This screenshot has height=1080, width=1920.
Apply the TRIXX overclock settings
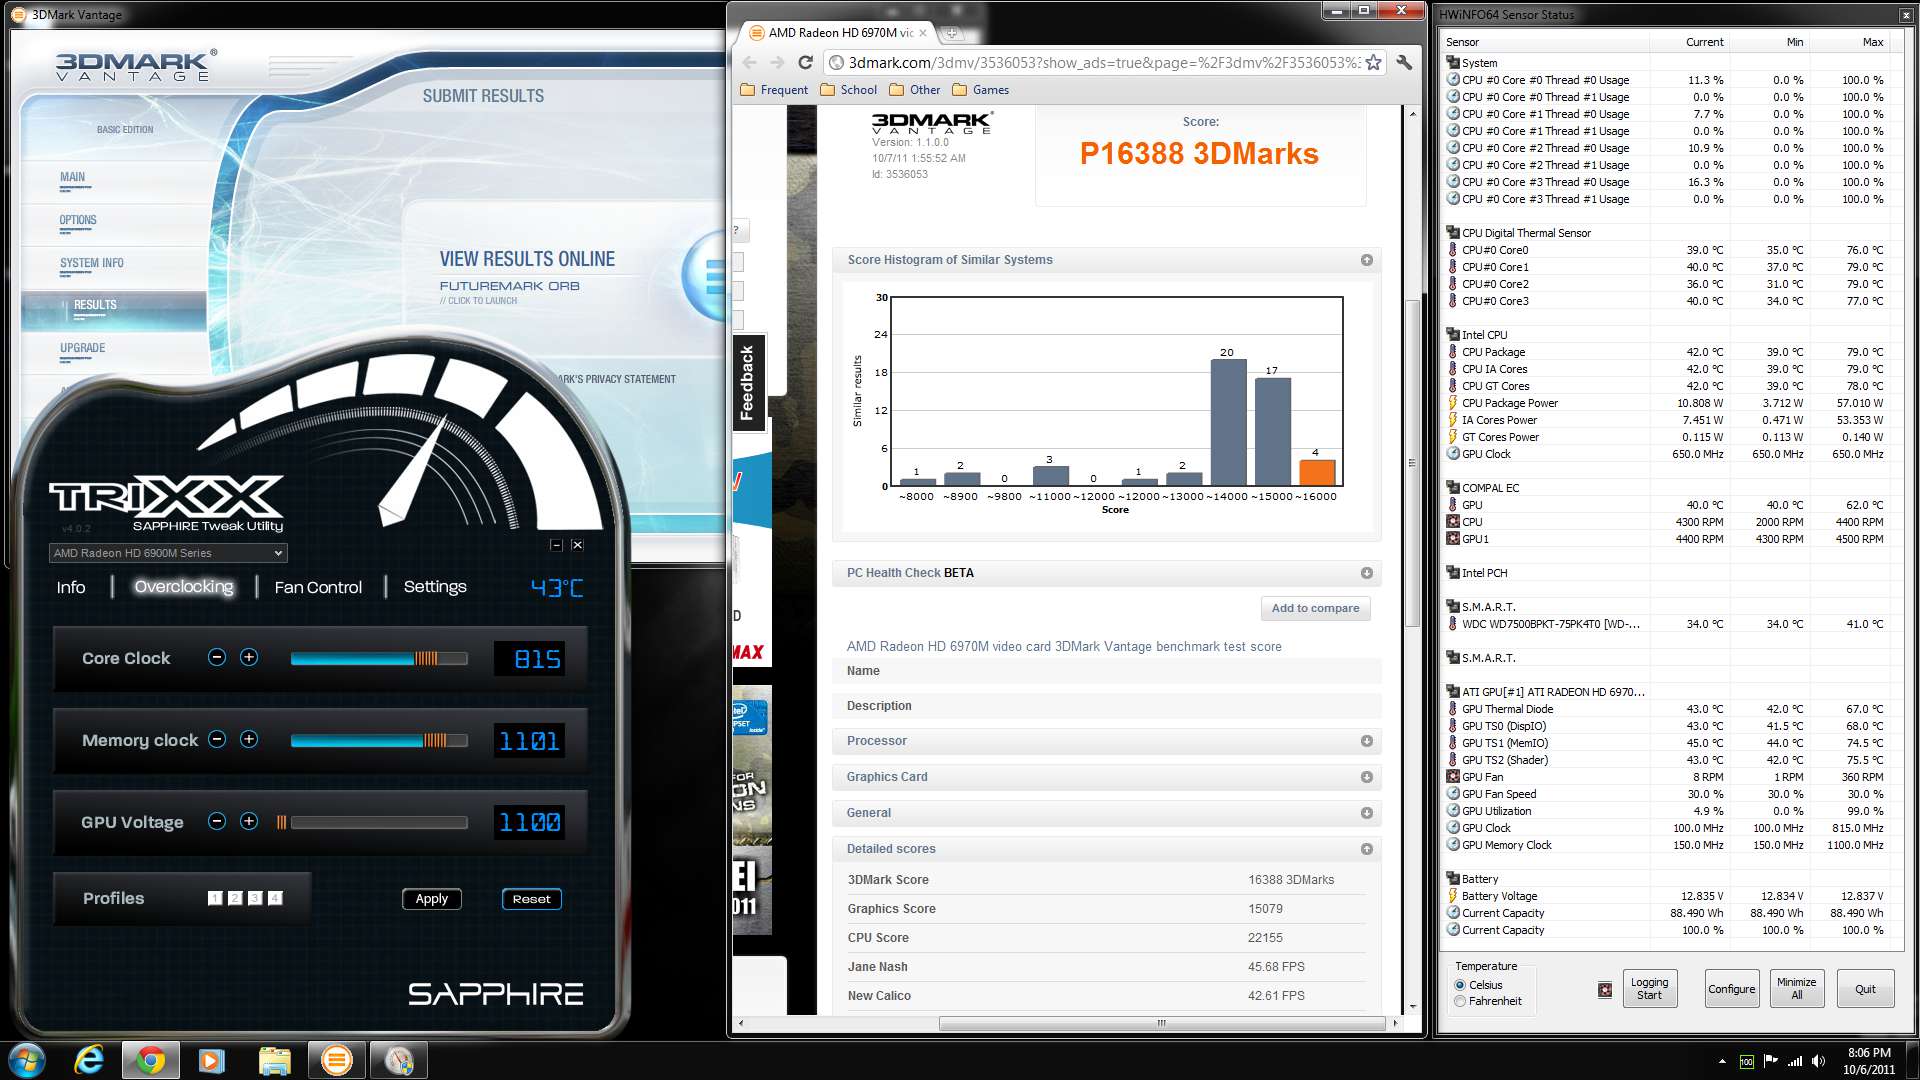[432, 899]
